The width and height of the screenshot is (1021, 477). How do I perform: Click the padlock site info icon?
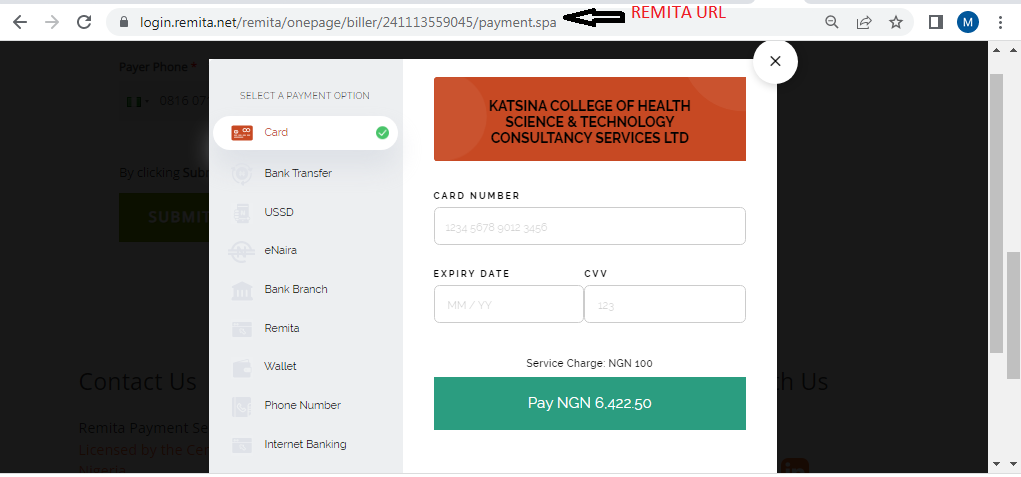click(x=124, y=21)
